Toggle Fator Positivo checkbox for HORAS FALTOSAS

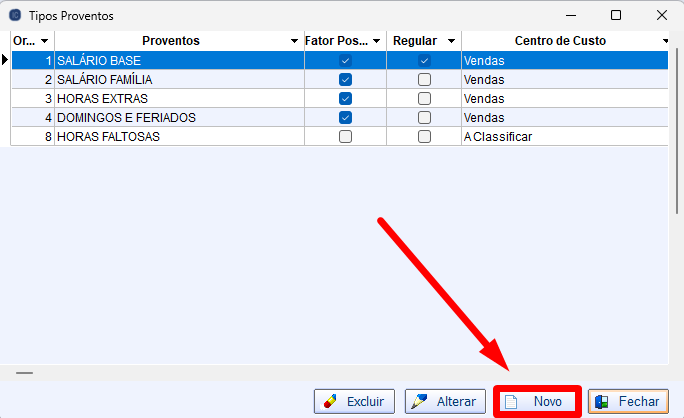point(345,137)
